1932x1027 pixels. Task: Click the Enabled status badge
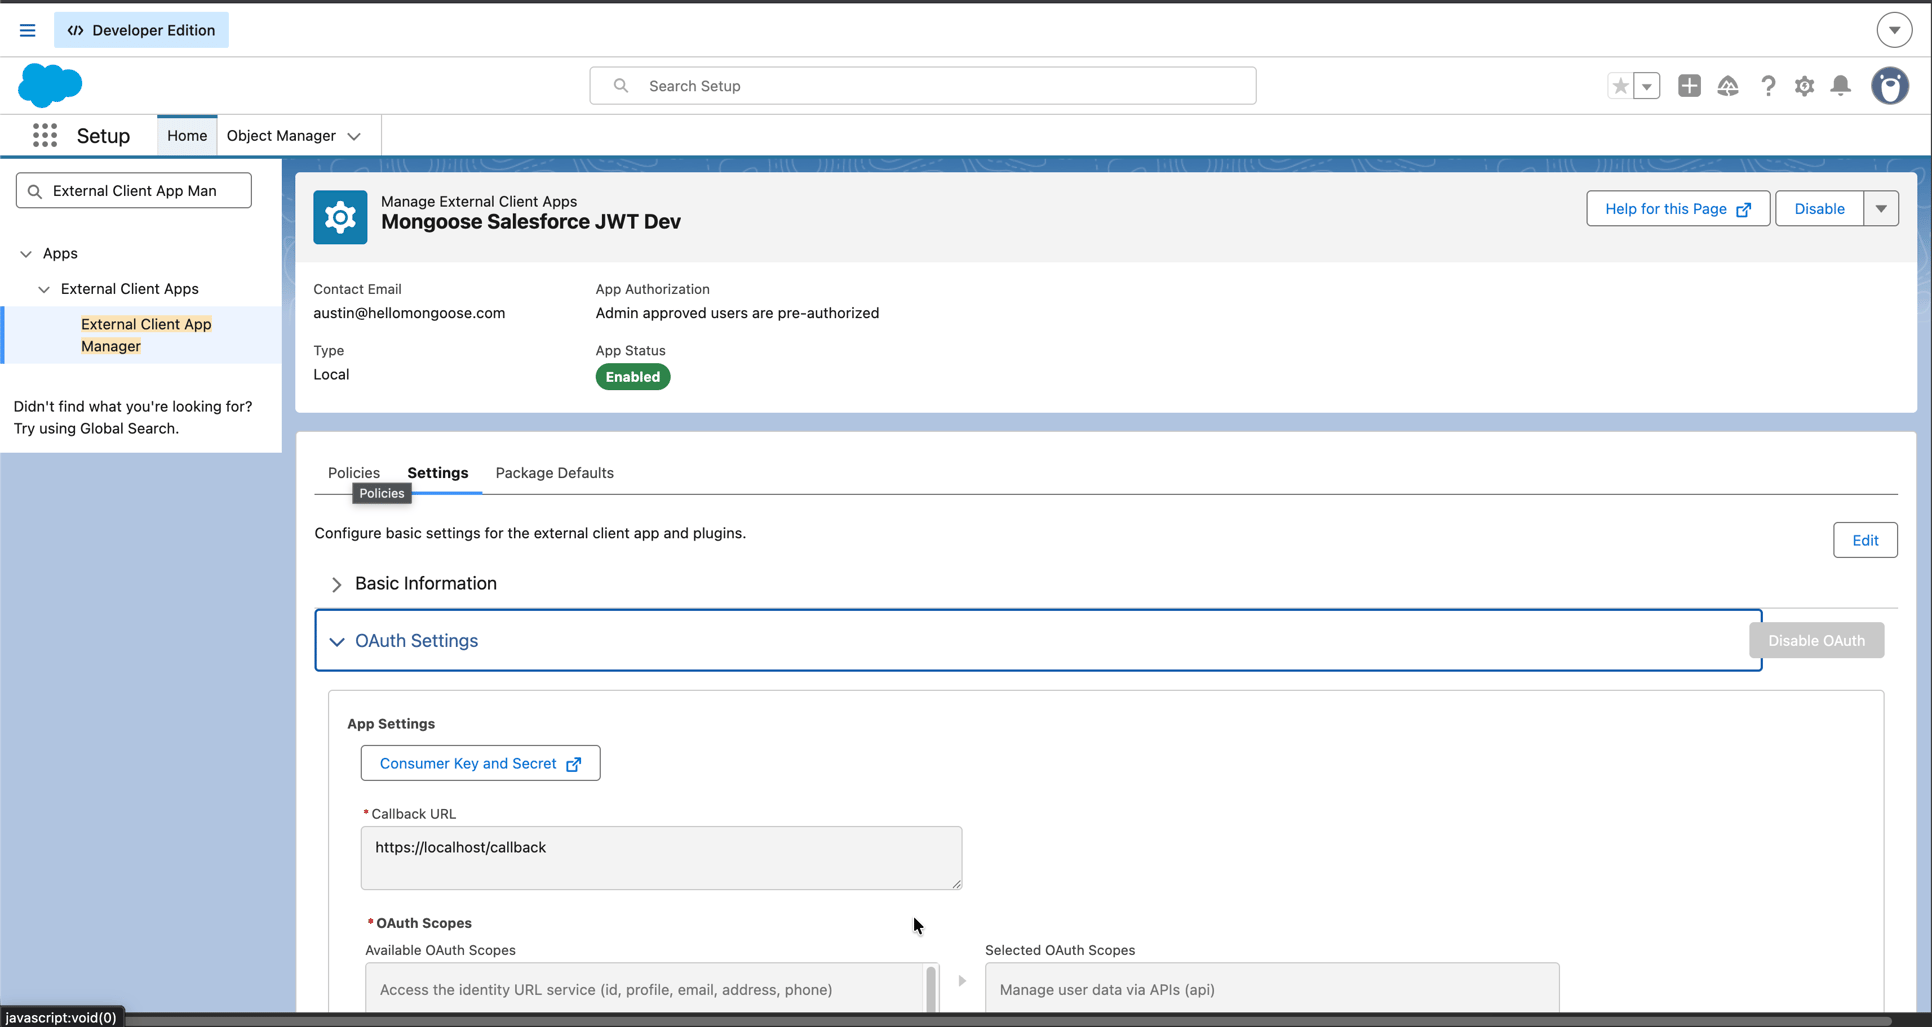tap(633, 377)
